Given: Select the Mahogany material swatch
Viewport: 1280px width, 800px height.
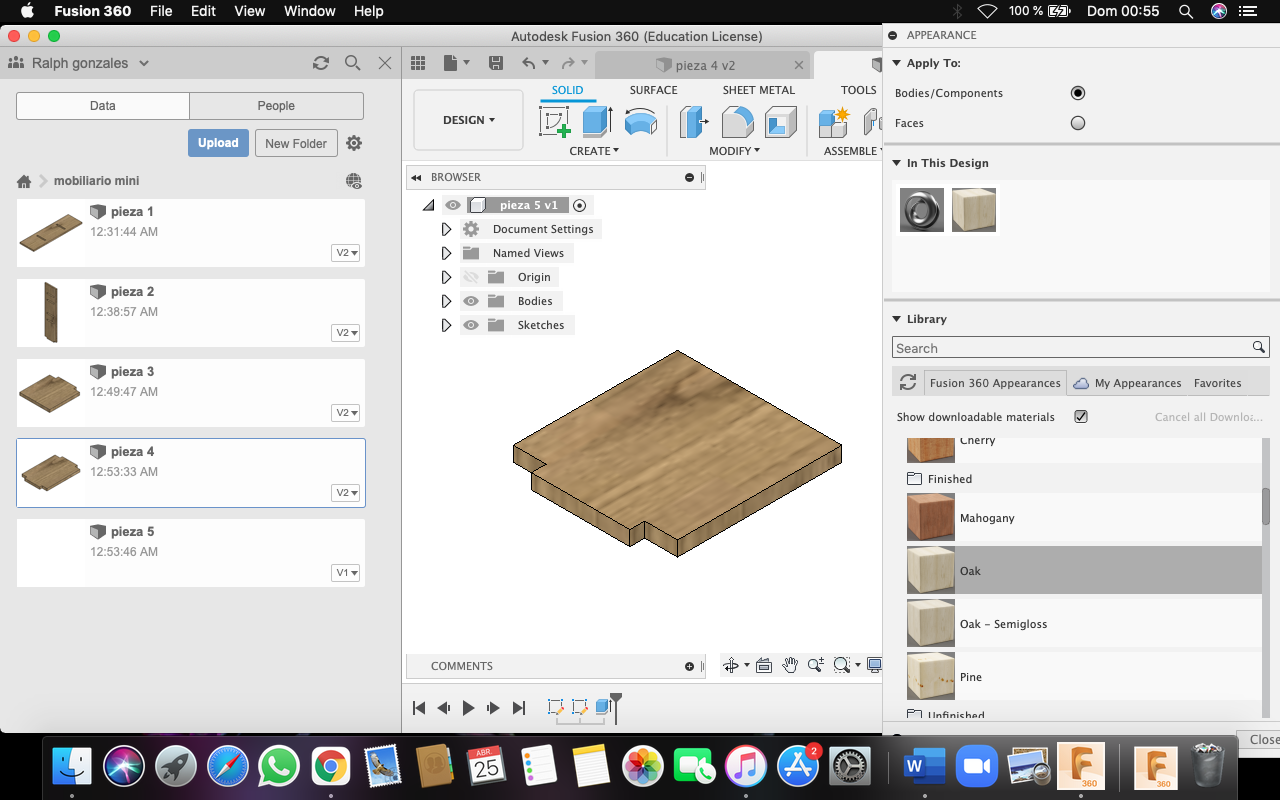Looking at the screenshot, I should 930,518.
